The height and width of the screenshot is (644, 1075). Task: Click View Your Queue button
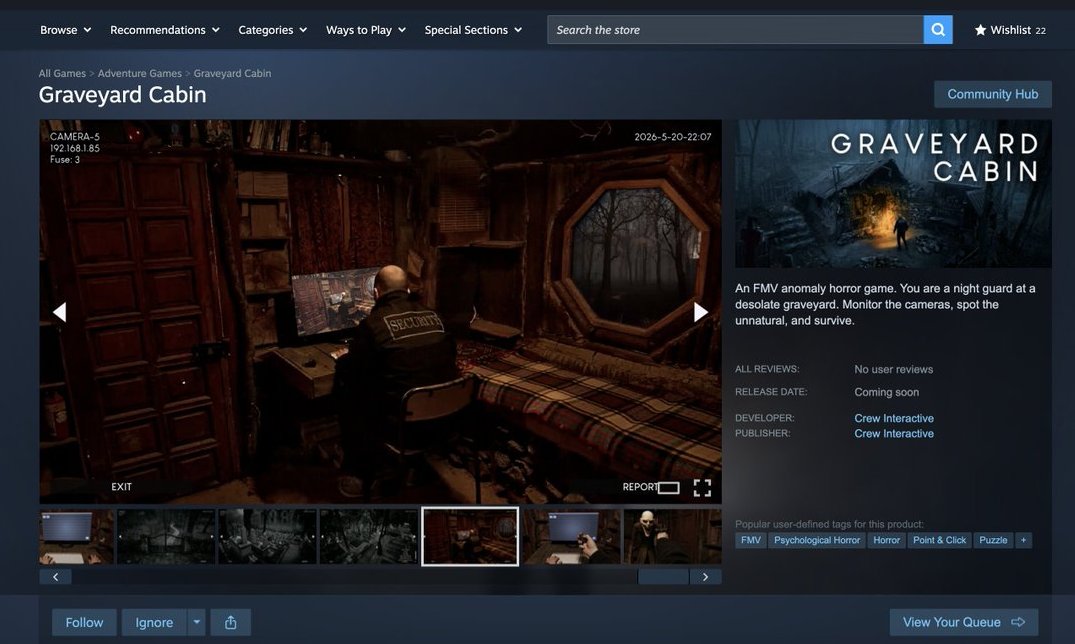[964, 622]
